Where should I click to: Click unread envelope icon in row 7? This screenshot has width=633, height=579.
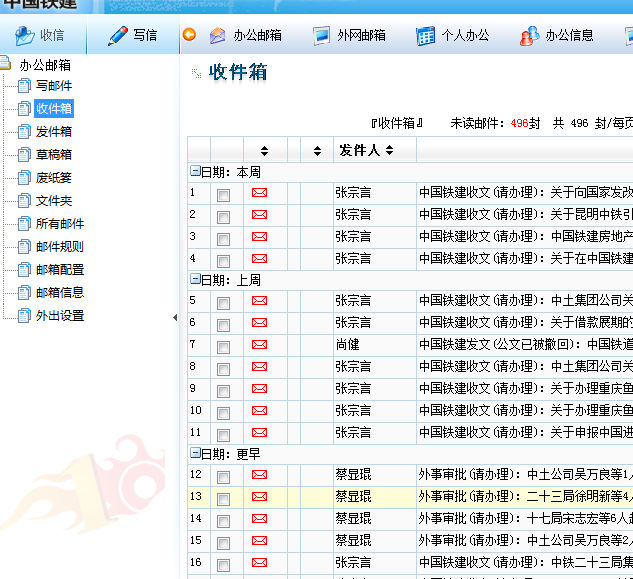[x=259, y=344]
